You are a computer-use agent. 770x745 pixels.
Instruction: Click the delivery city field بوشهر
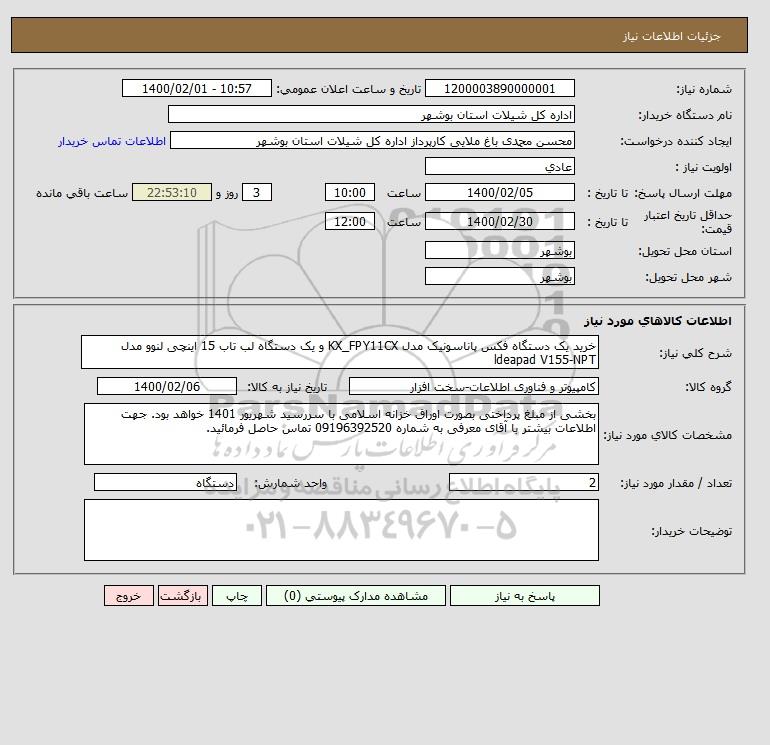tap(499, 276)
